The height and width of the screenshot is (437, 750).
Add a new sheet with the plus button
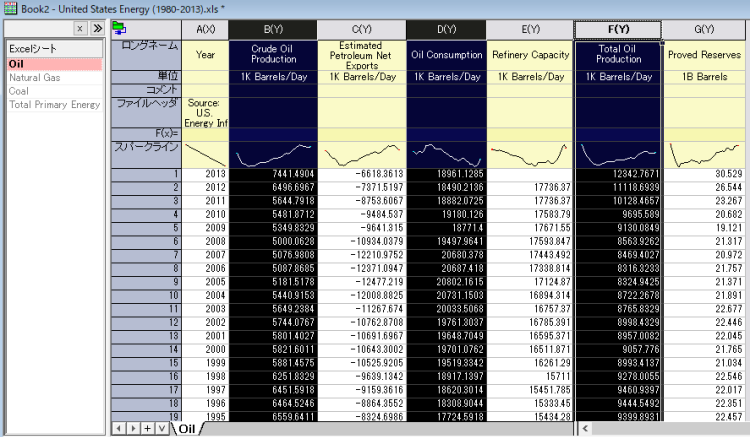point(148,428)
